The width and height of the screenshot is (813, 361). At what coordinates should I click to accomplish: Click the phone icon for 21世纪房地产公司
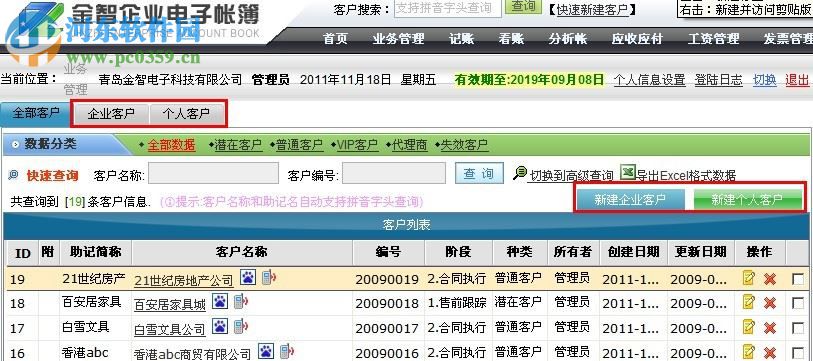point(268,277)
